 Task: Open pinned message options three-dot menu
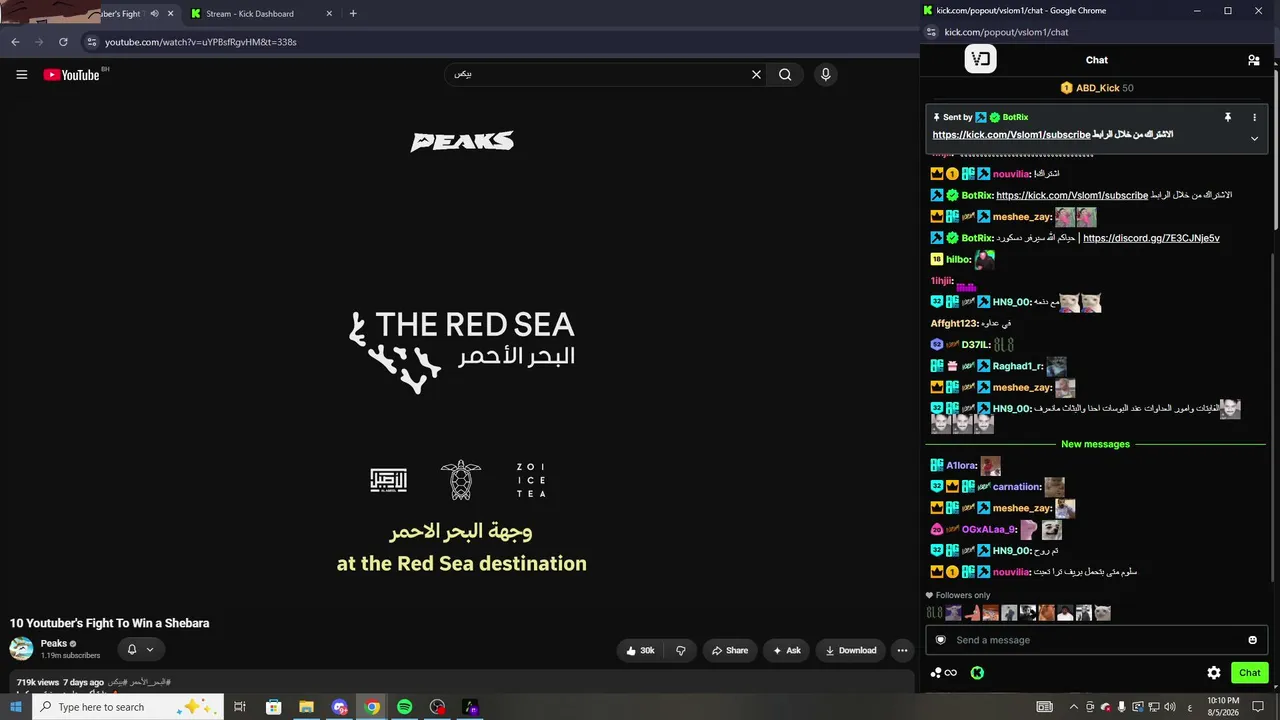tap(1254, 117)
